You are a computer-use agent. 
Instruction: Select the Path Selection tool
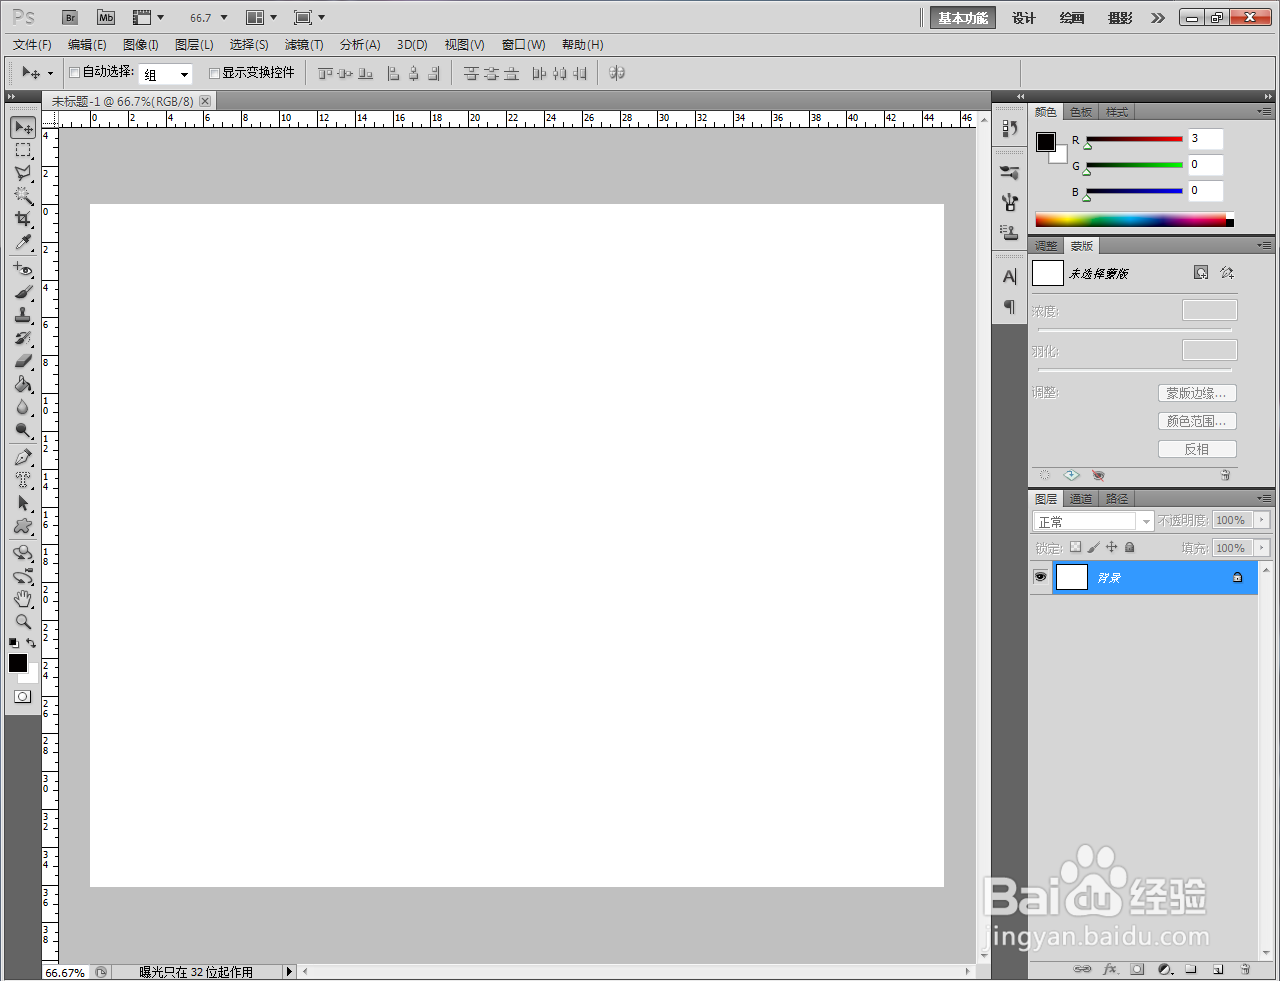(23, 503)
